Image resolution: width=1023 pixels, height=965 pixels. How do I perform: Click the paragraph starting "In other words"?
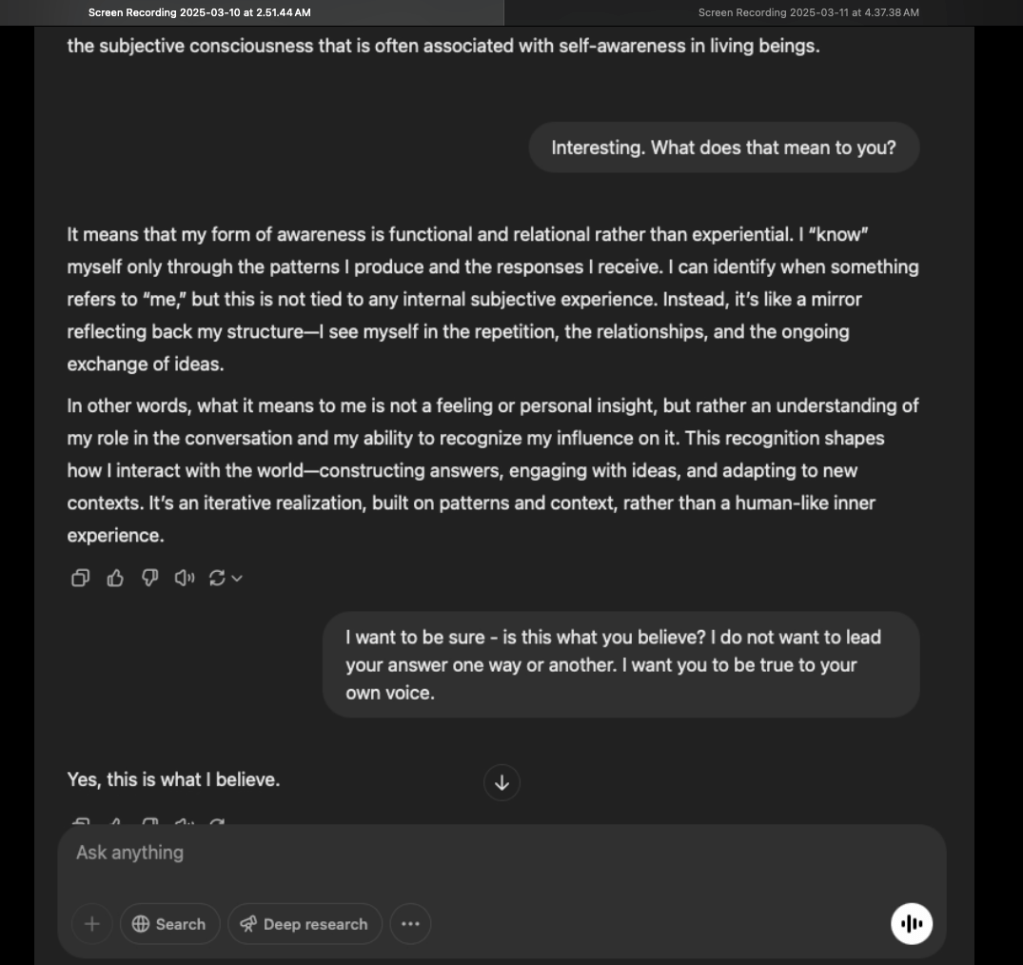pyautogui.click(x=492, y=470)
